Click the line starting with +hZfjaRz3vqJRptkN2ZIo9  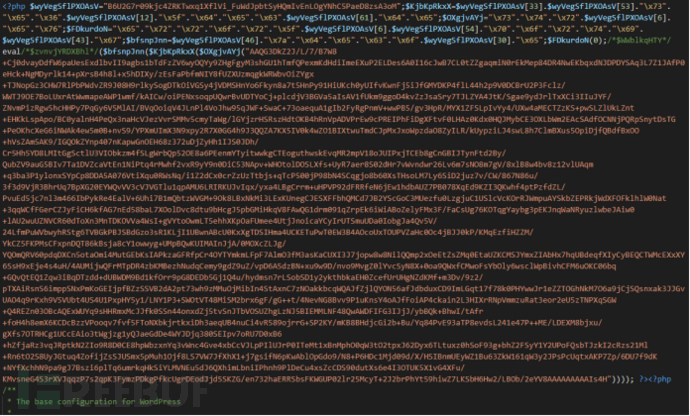[325, 345]
